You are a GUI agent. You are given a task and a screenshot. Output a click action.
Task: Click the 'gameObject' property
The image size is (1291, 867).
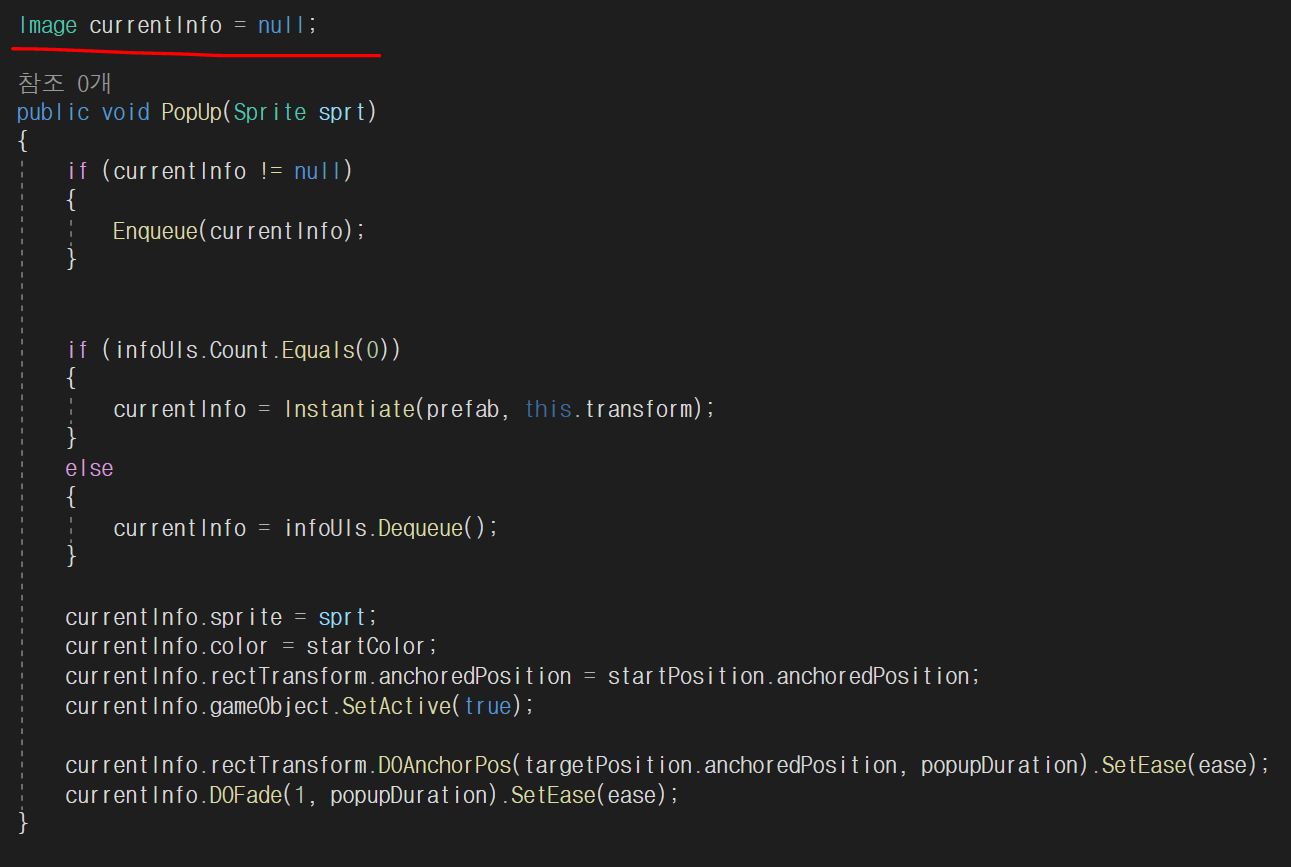pyautogui.click(x=270, y=706)
